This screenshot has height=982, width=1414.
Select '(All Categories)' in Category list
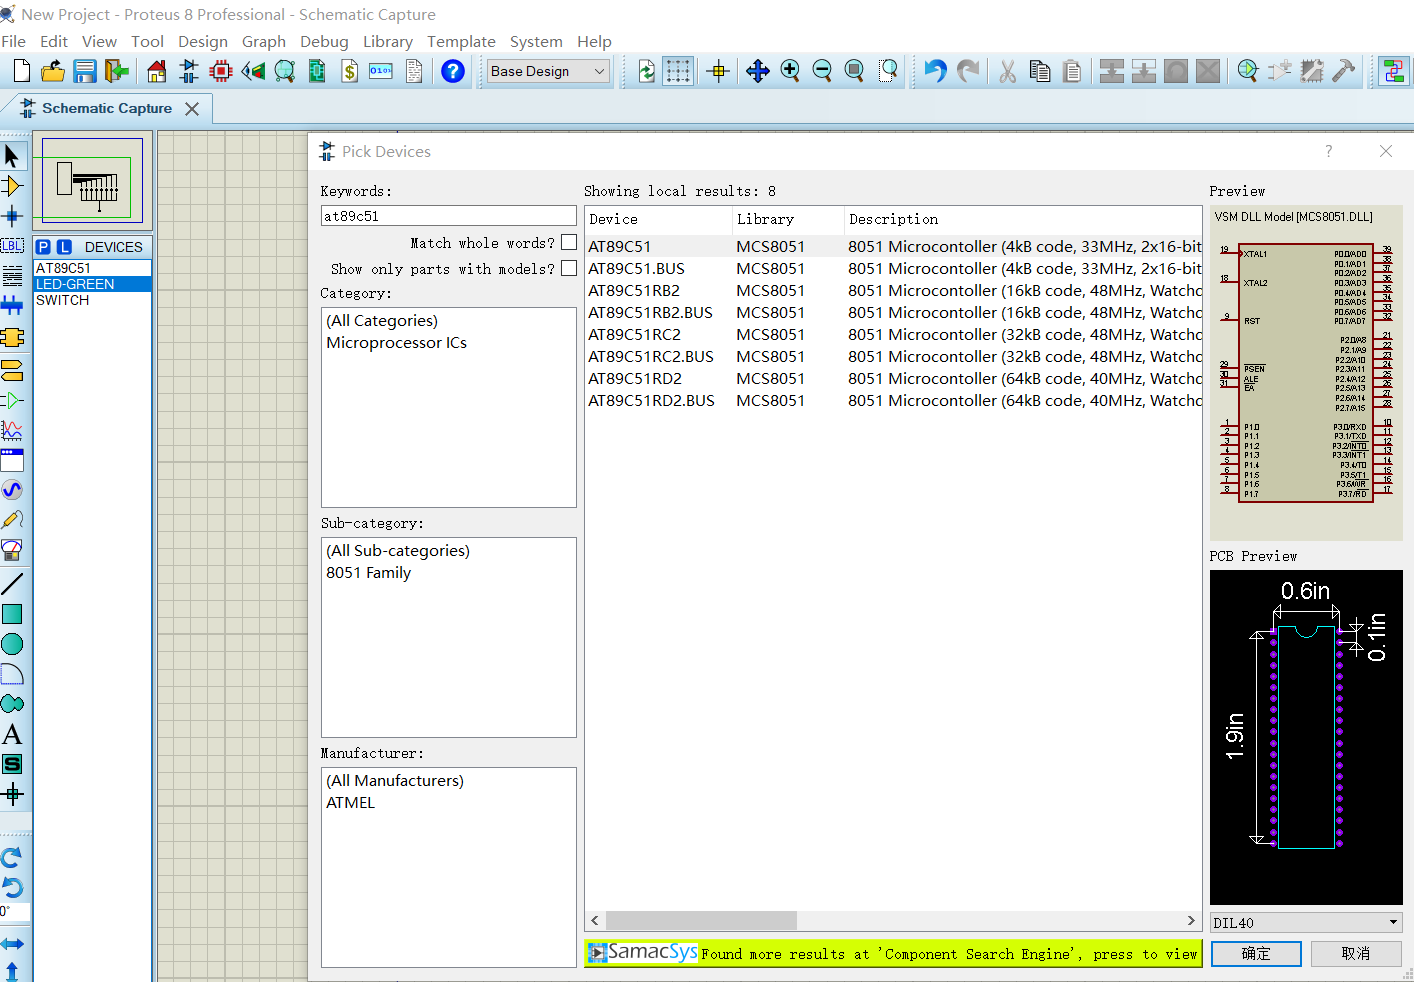click(x=382, y=320)
